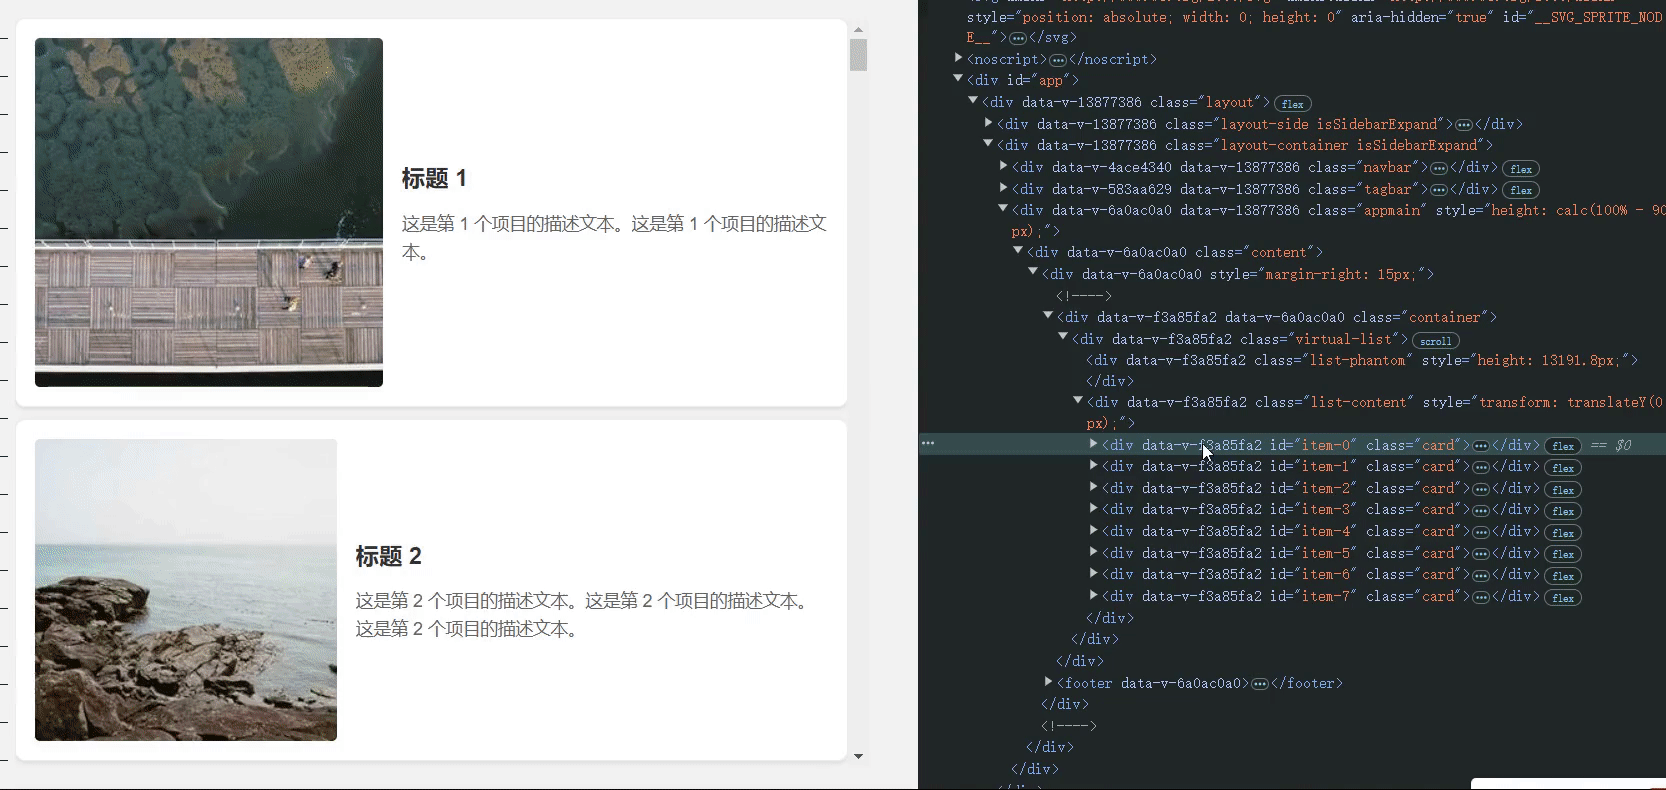Collapse the layout-container isSidebarExpand div

click(988, 144)
